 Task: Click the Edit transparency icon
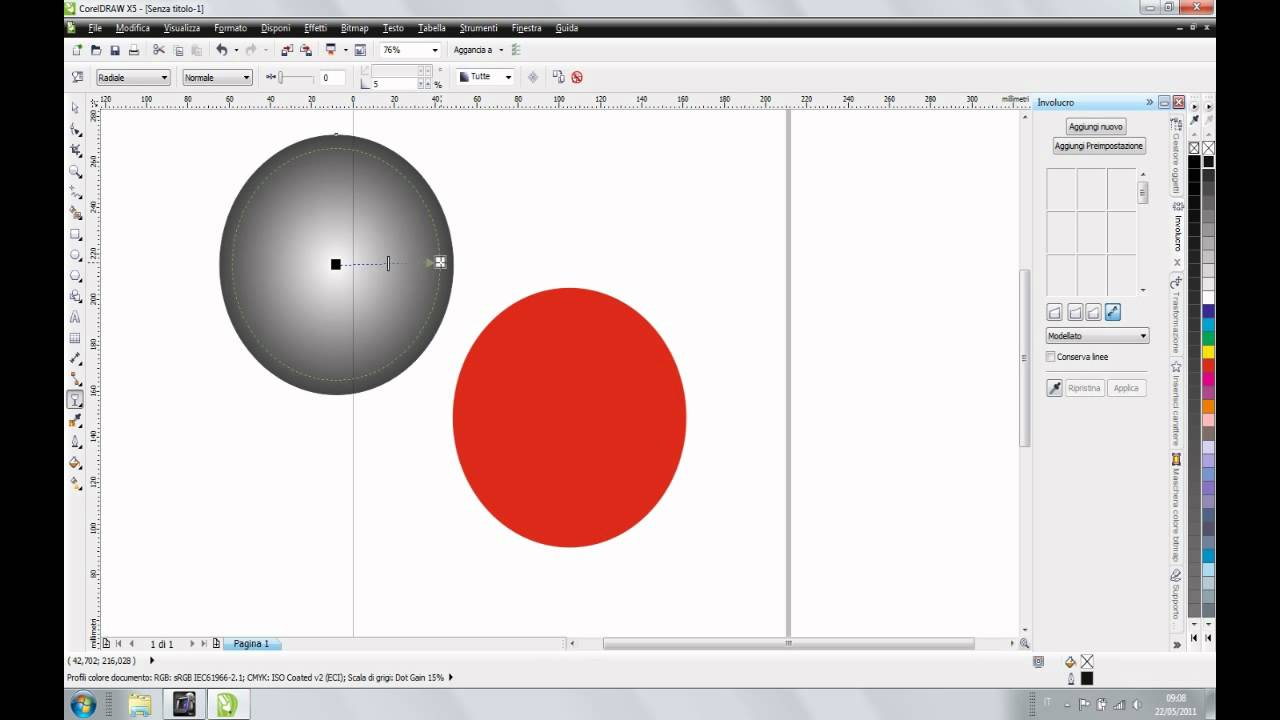[x=77, y=77]
